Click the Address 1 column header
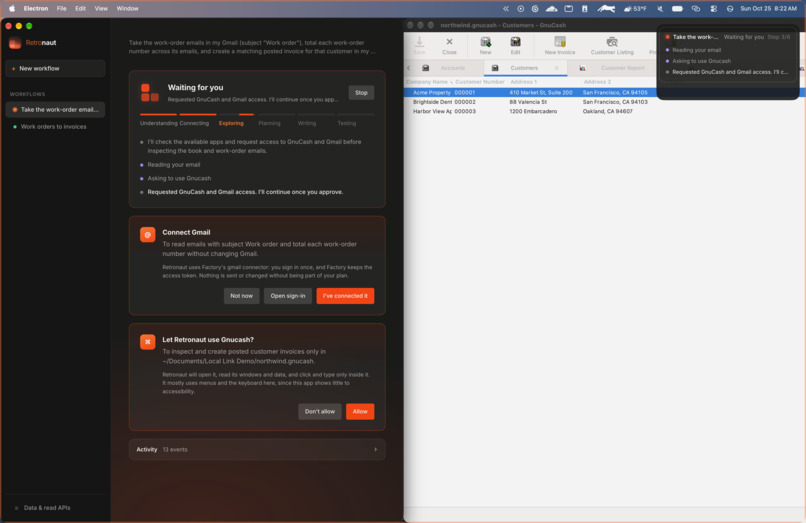 coord(523,82)
